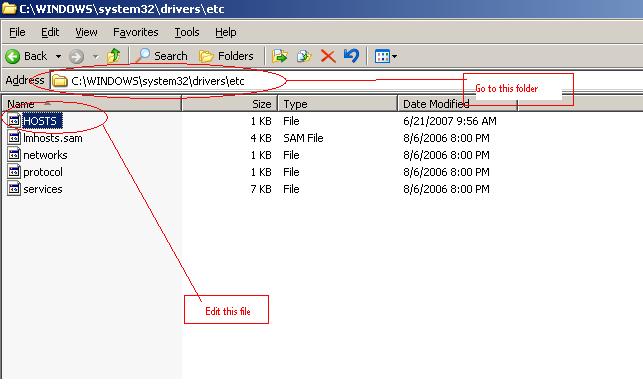Screen dimensions: 643x384
Task: Open the Views button dropdown
Action: pos(385,56)
